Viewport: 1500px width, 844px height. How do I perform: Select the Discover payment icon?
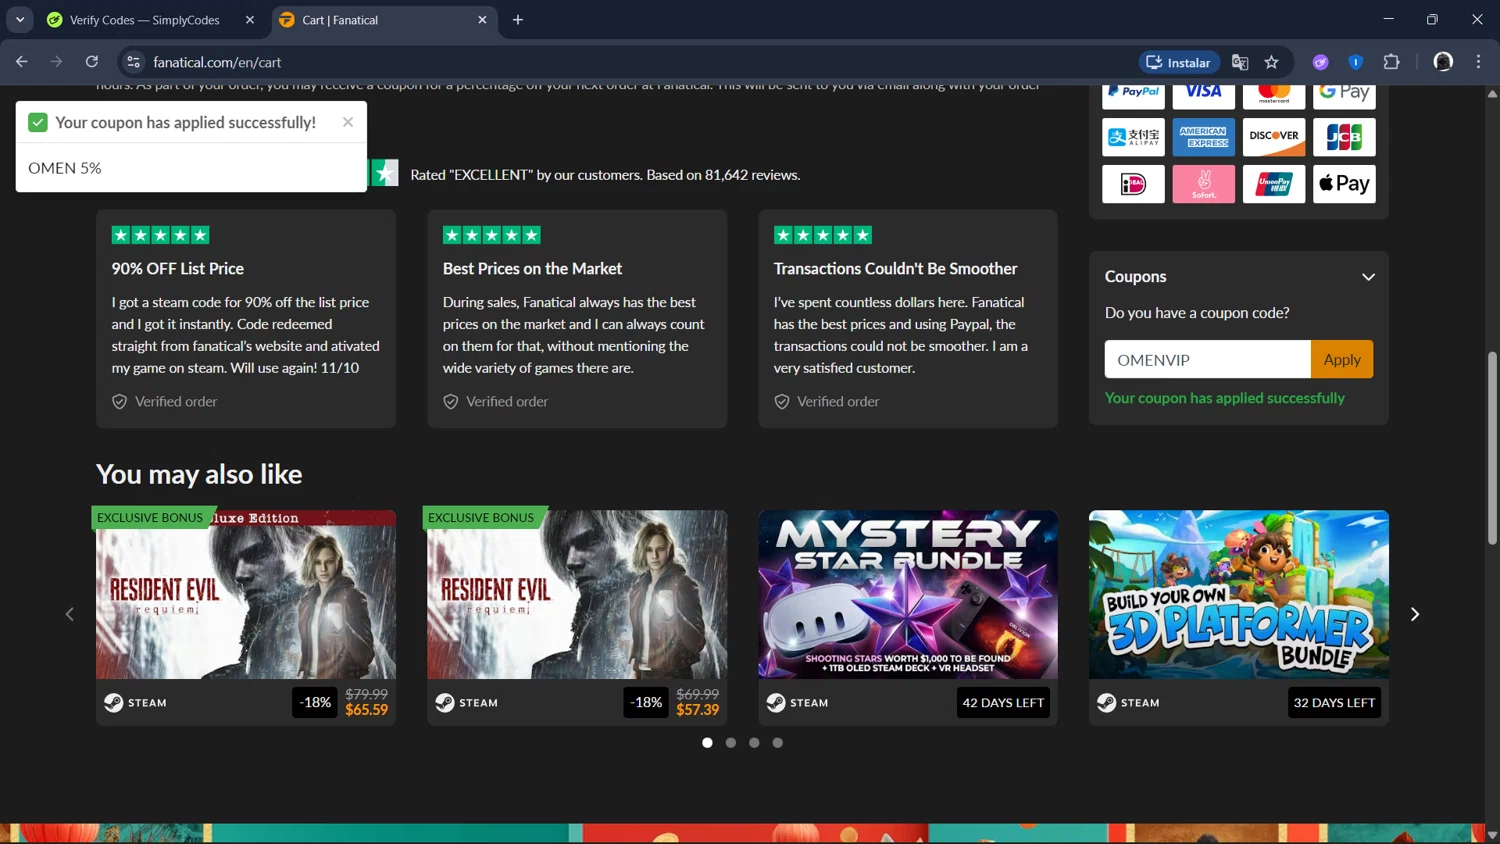coord(1274,137)
